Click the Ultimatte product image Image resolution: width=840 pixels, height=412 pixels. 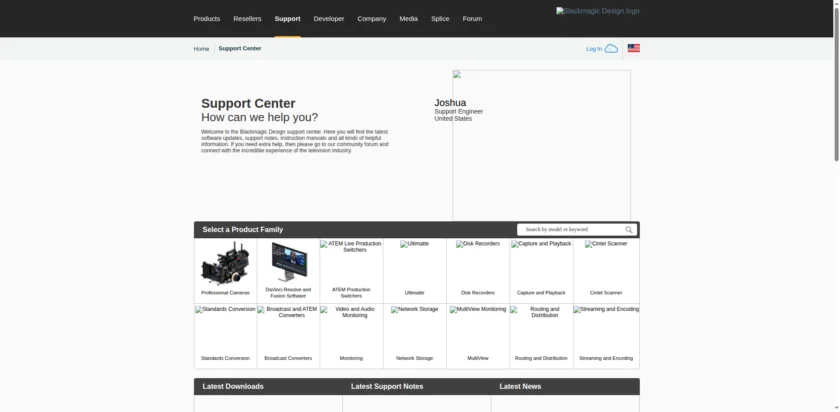point(414,244)
